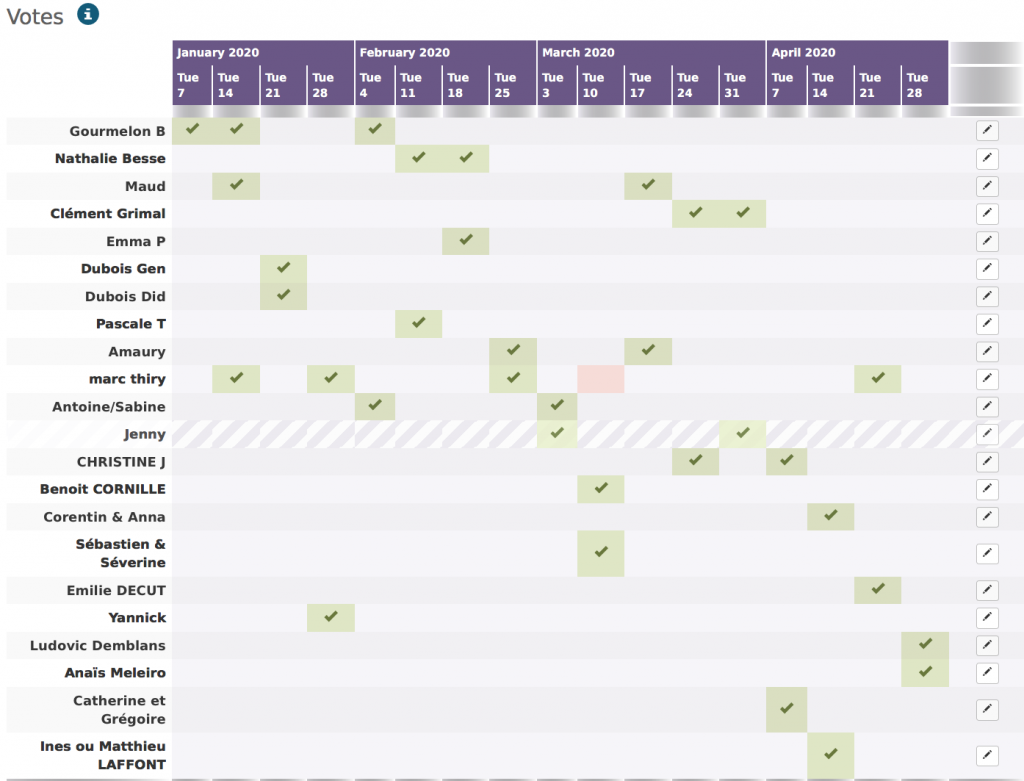The image size is (1024, 781).
Task: Edit Antoine/Sabine's votes
Action: (x=987, y=407)
